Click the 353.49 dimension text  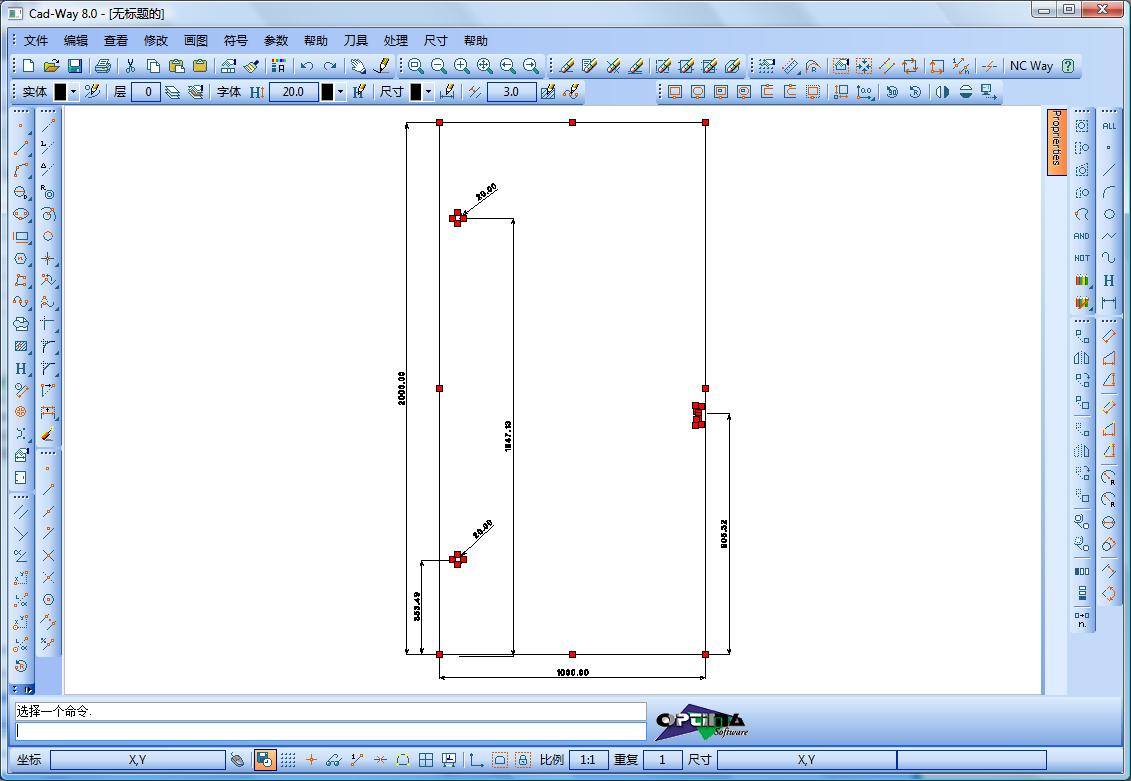point(417,606)
